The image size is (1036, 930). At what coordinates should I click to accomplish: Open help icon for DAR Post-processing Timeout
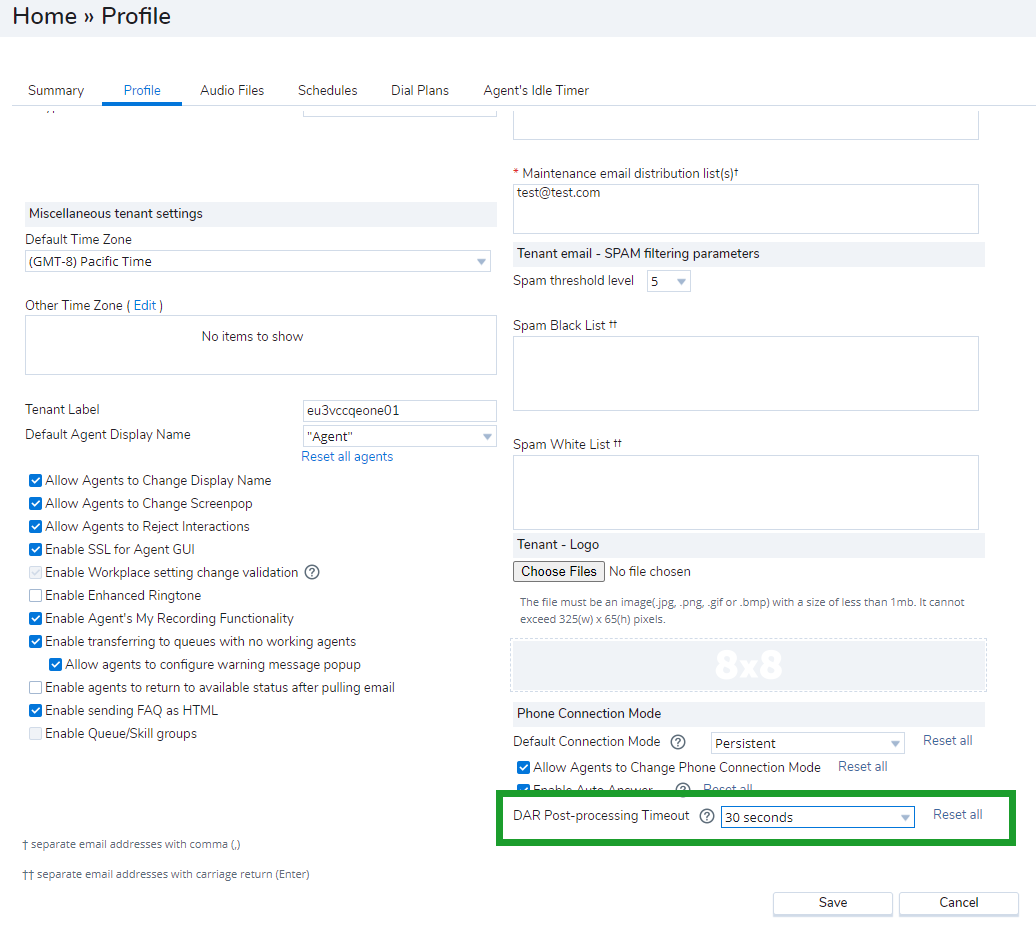(707, 816)
